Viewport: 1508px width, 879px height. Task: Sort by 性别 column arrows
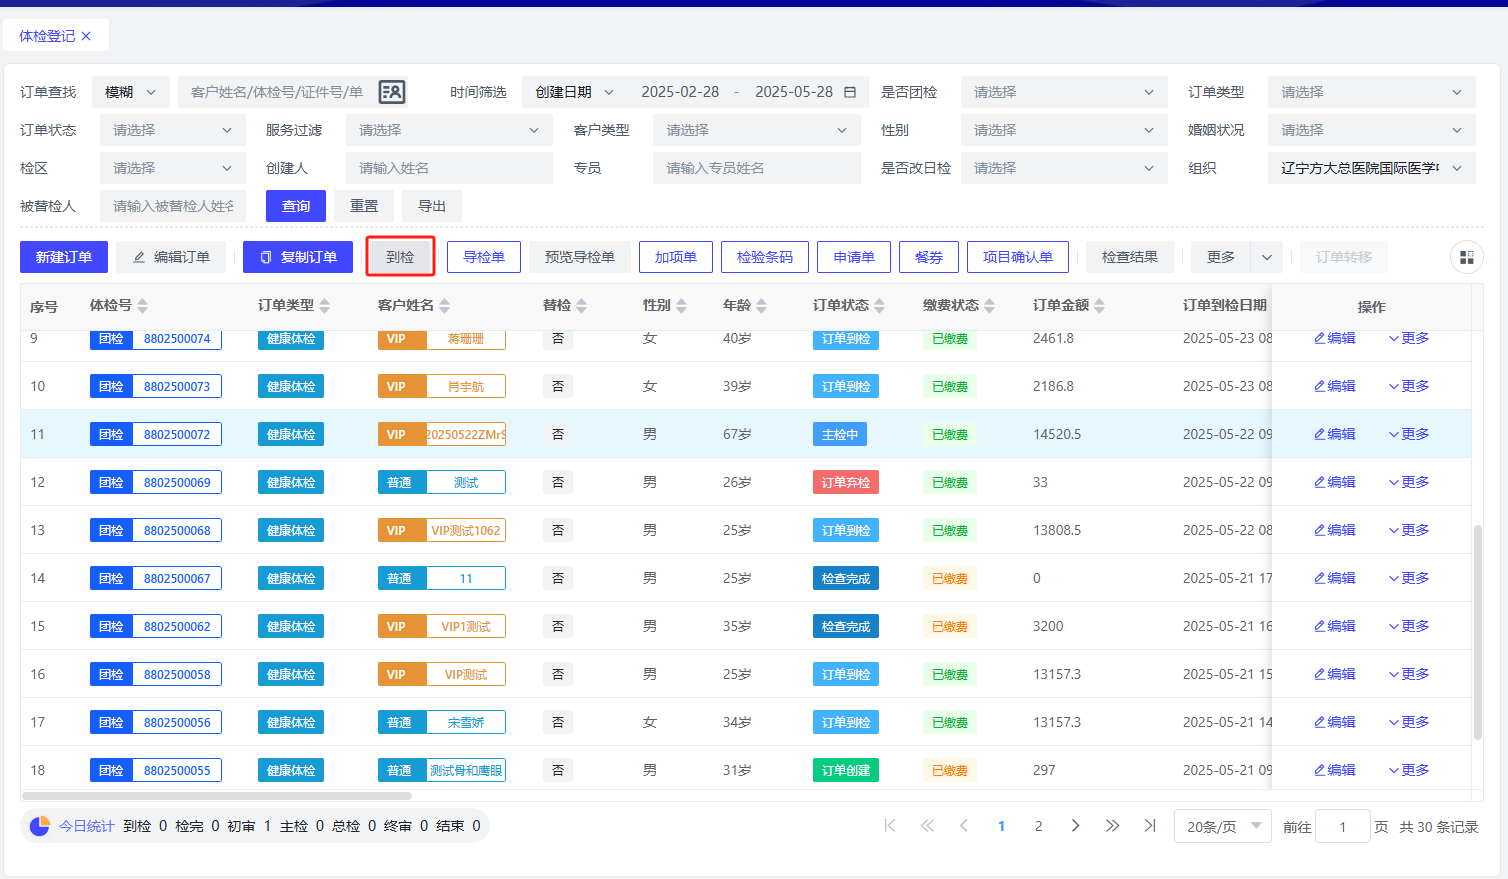click(x=681, y=306)
